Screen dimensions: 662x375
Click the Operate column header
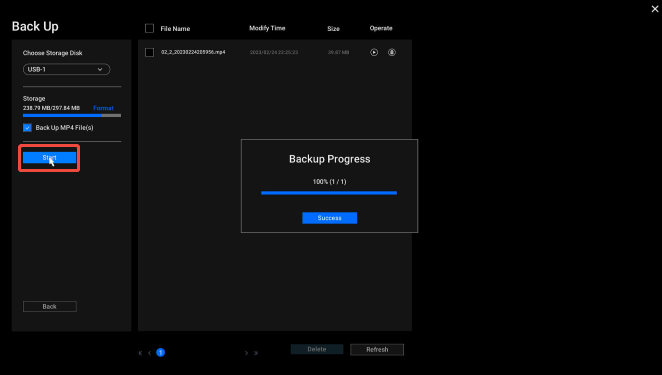tap(381, 28)
